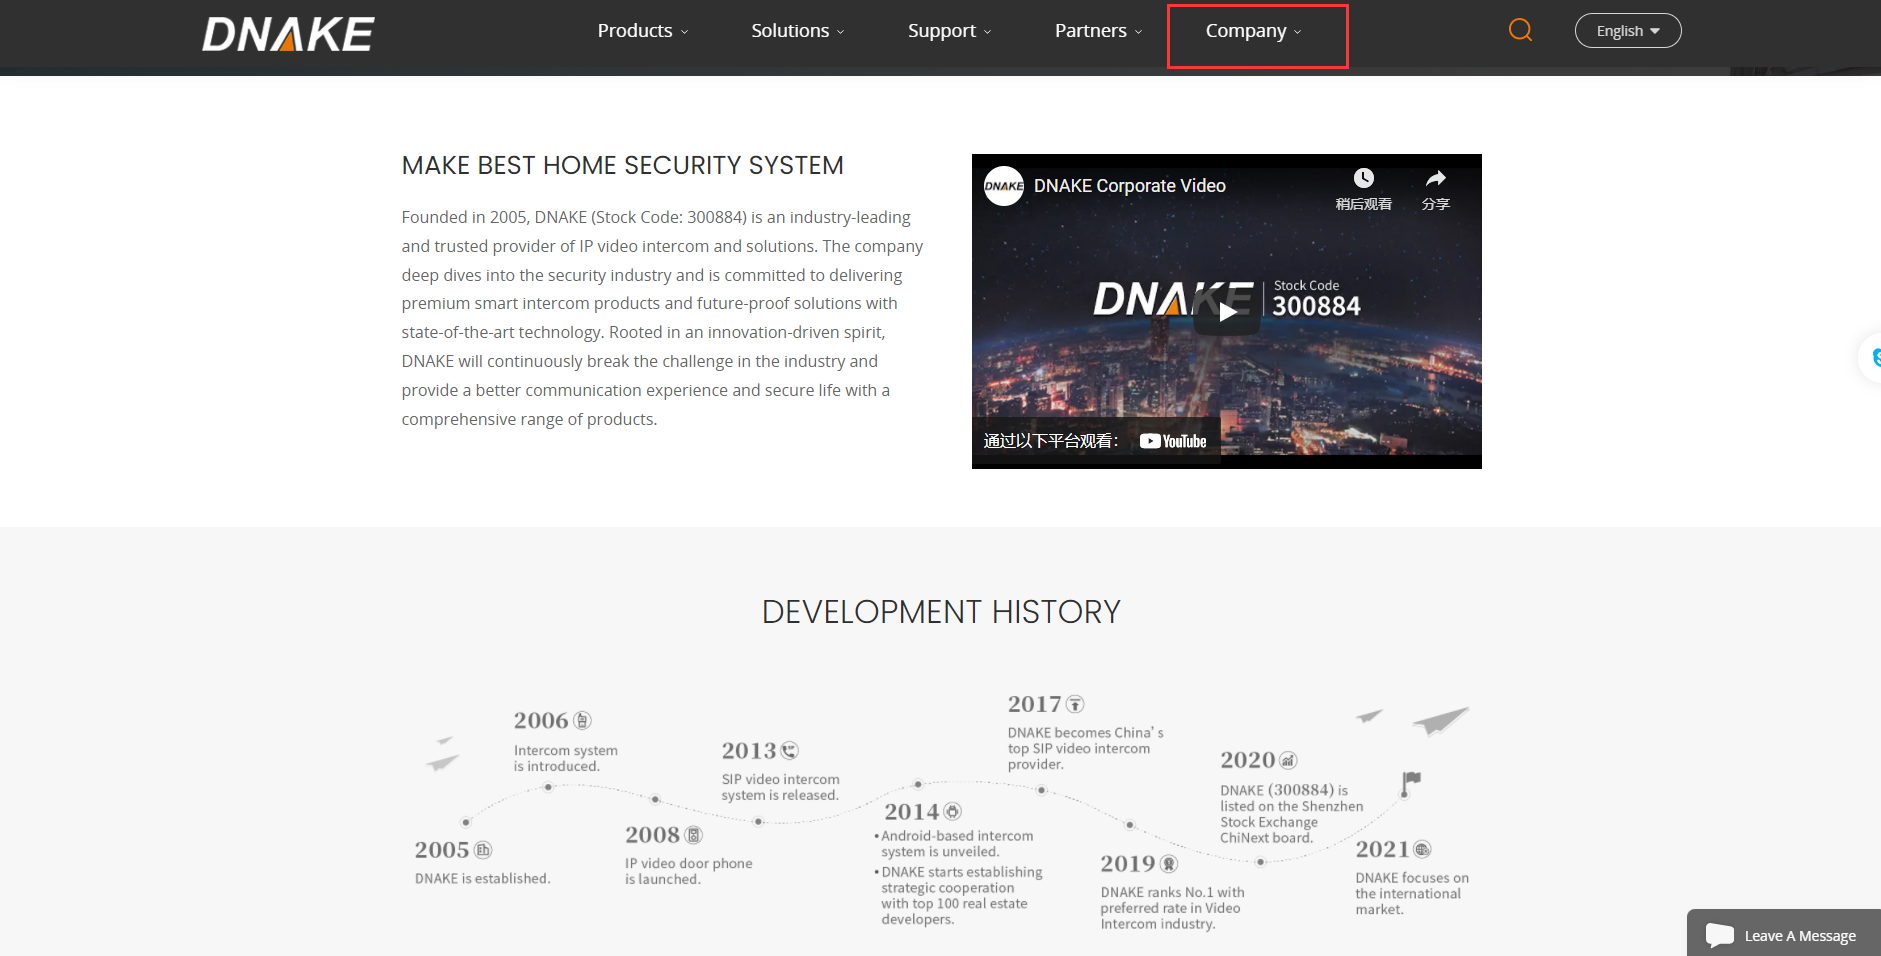1881x956 pixels.
Task: Click the 2017 milestone icon on timeline
Action: (1075, 704)
